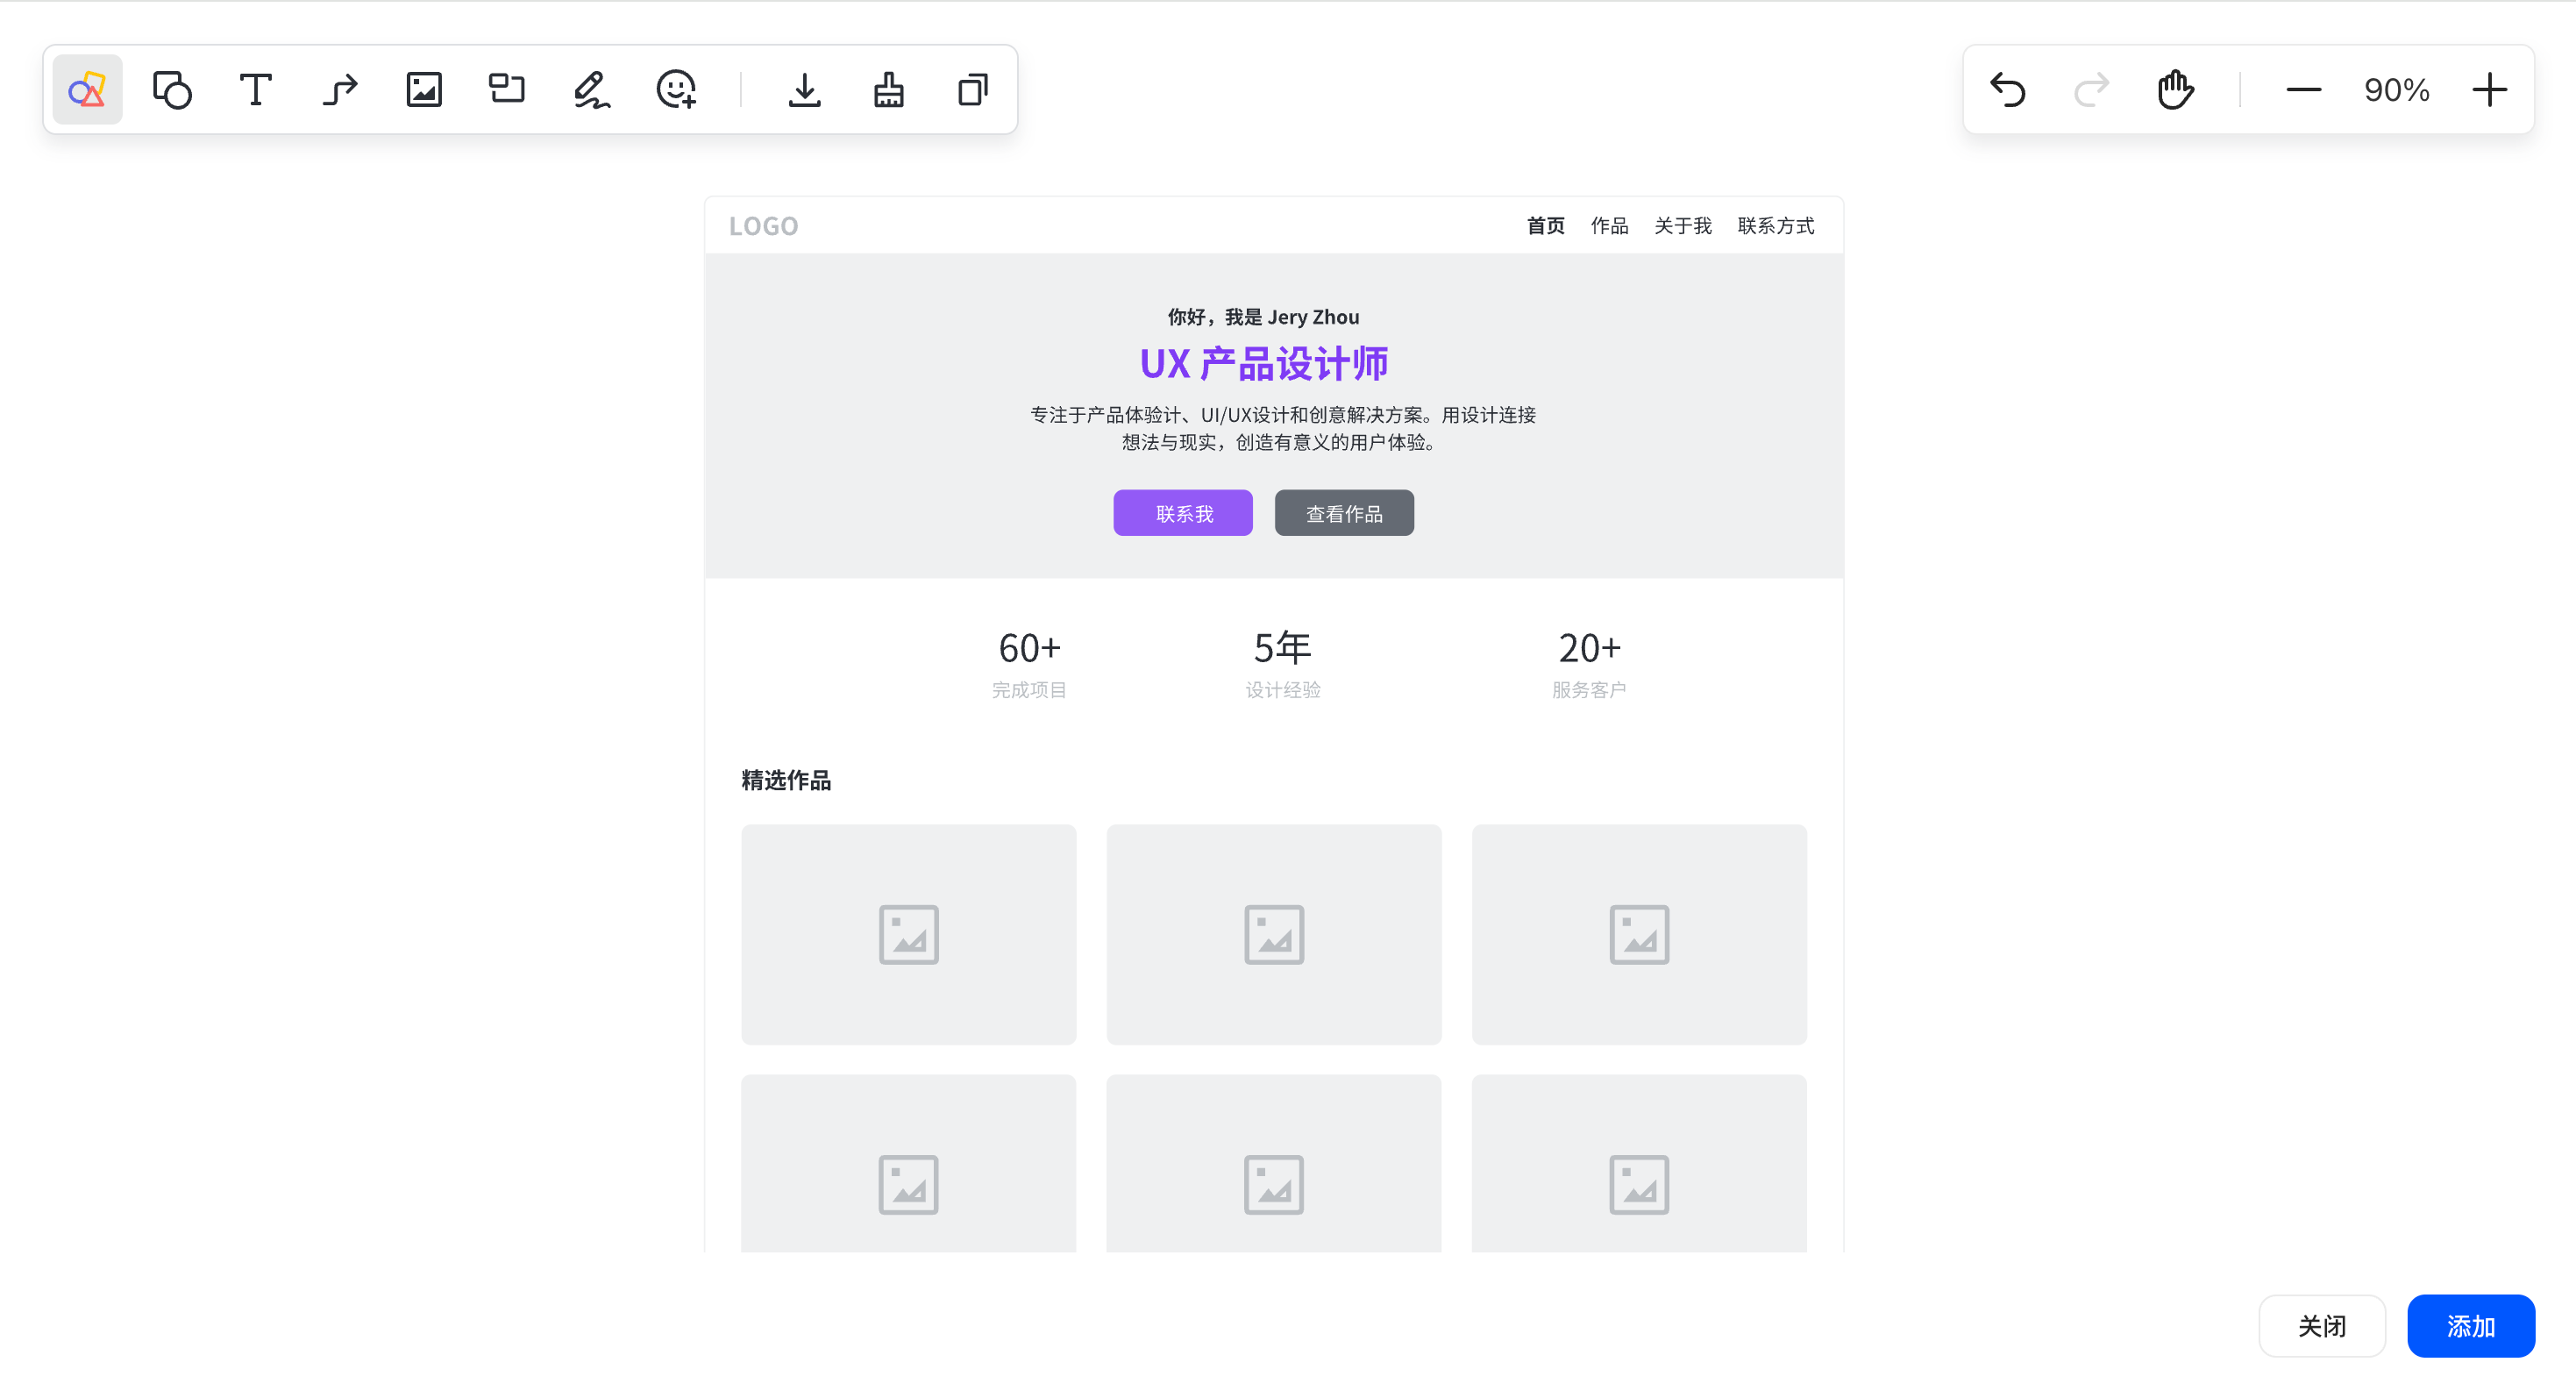Click the duplicate copy icon

[972, 90]
